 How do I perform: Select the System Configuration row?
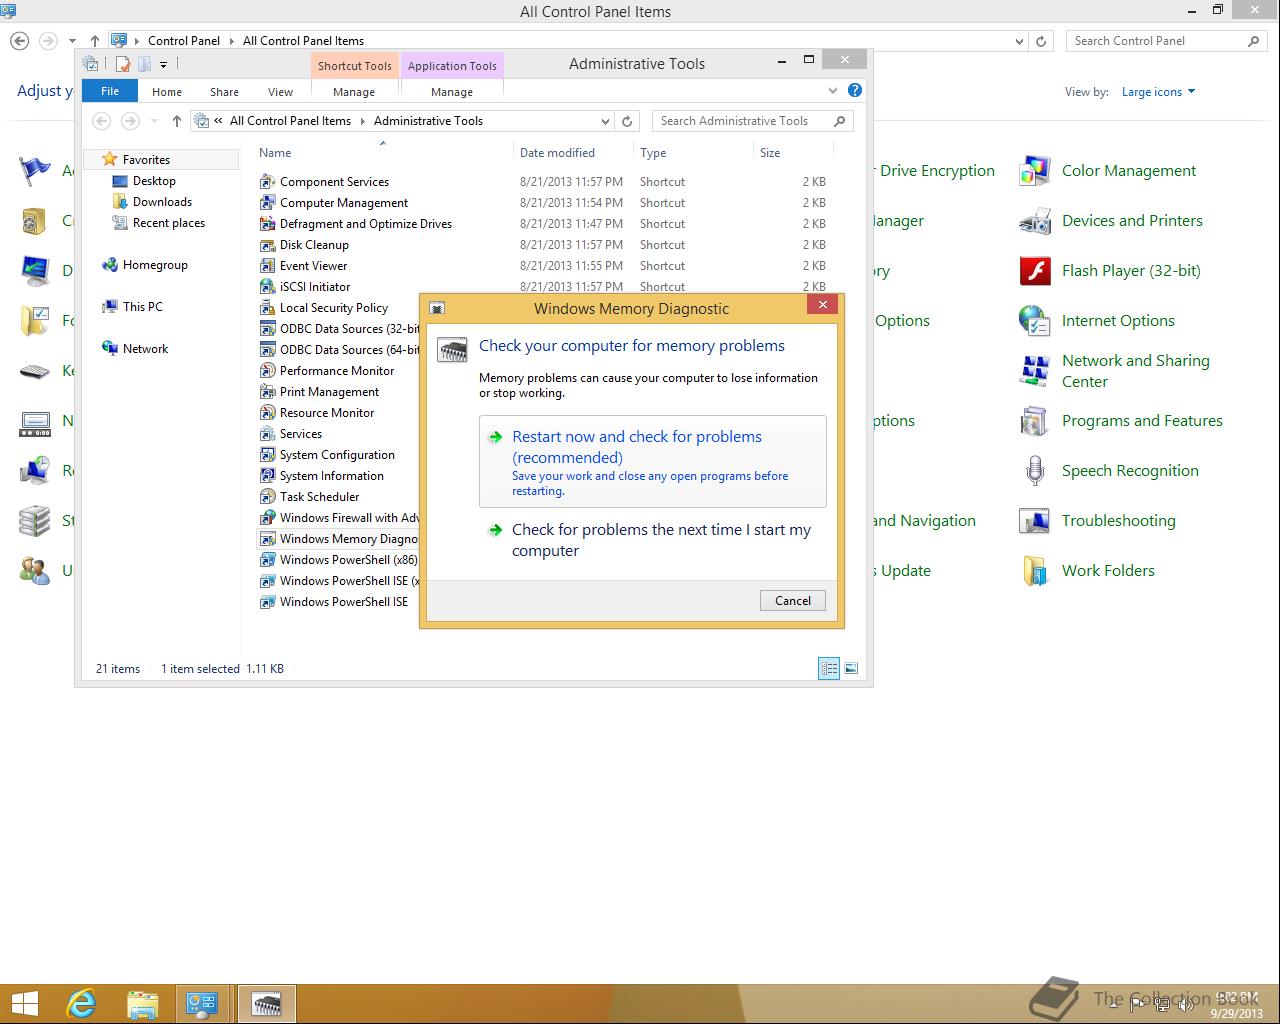tap(337, 455)
